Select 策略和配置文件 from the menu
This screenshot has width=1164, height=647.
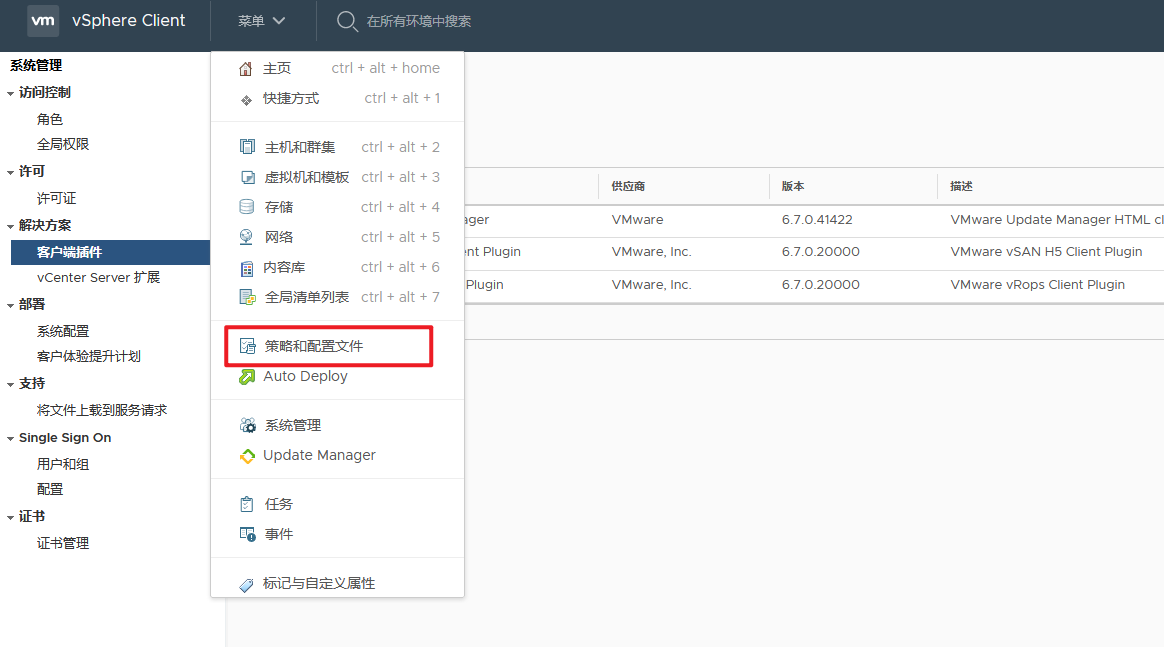(313, 346)
